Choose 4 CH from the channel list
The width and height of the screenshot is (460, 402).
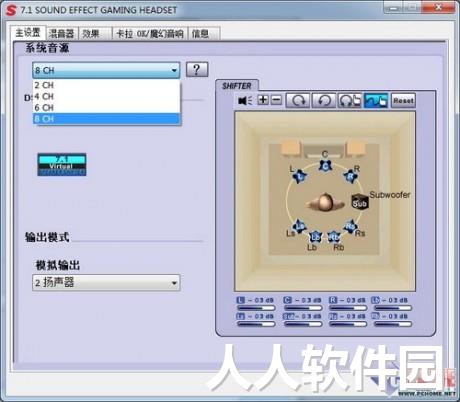106,96
